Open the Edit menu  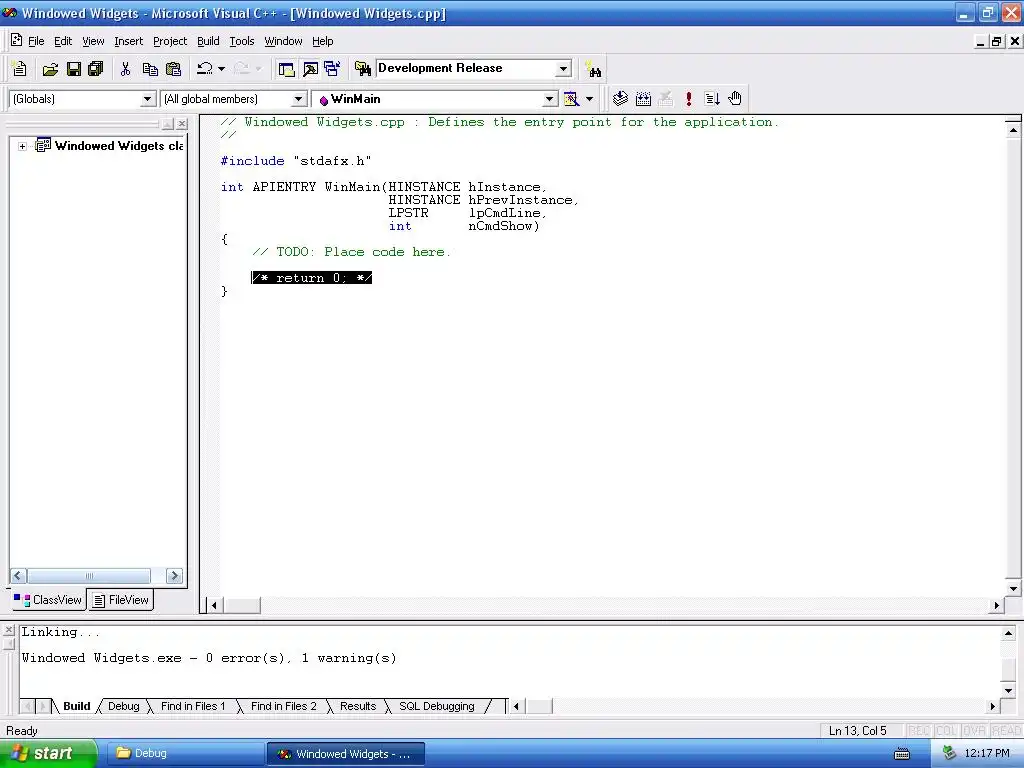point(63,41)
